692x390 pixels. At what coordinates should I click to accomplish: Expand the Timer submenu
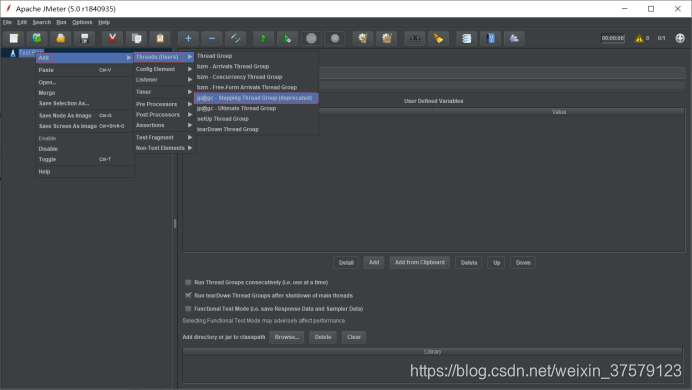coord(164,92)
